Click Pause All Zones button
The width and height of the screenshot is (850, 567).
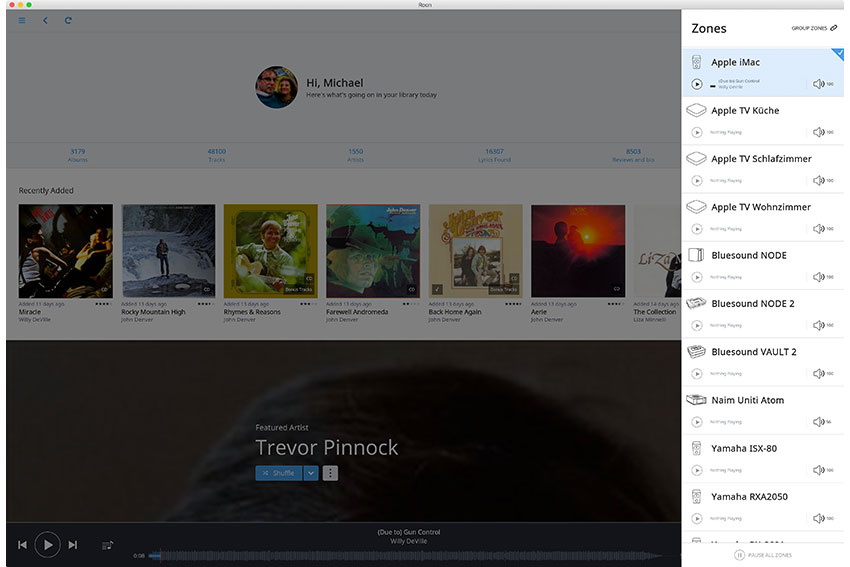coord(763,555)
